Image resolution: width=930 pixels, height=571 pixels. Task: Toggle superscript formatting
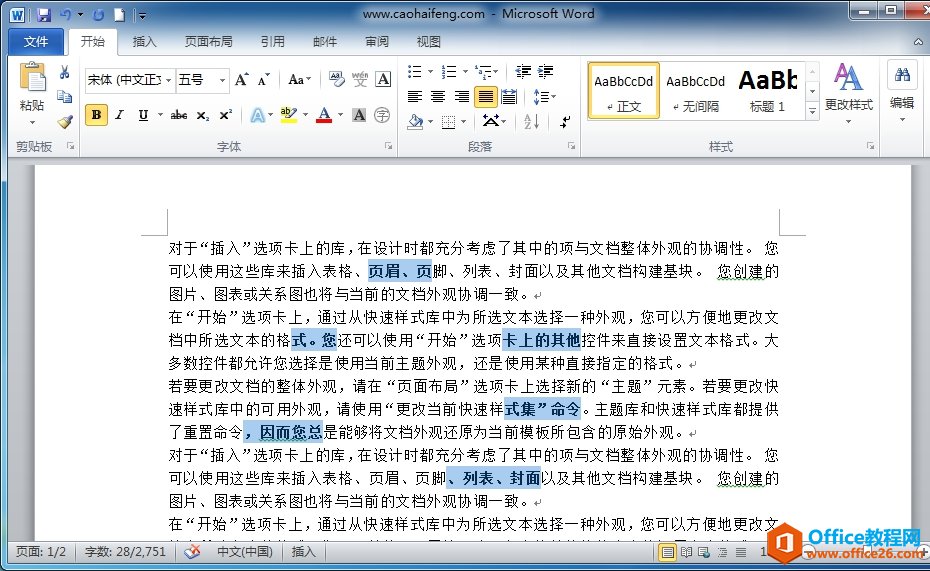(x=226, y=115)
